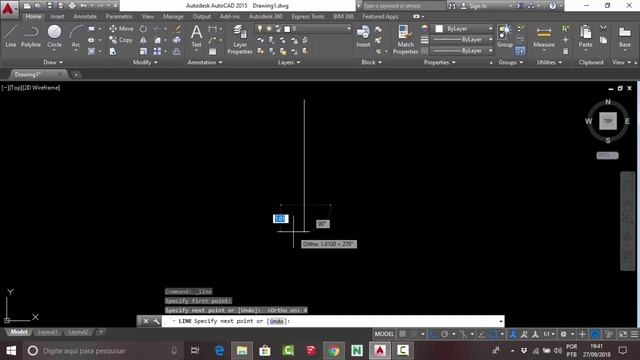
Task: Click the dynamic input length field
Action: (280, 219)
